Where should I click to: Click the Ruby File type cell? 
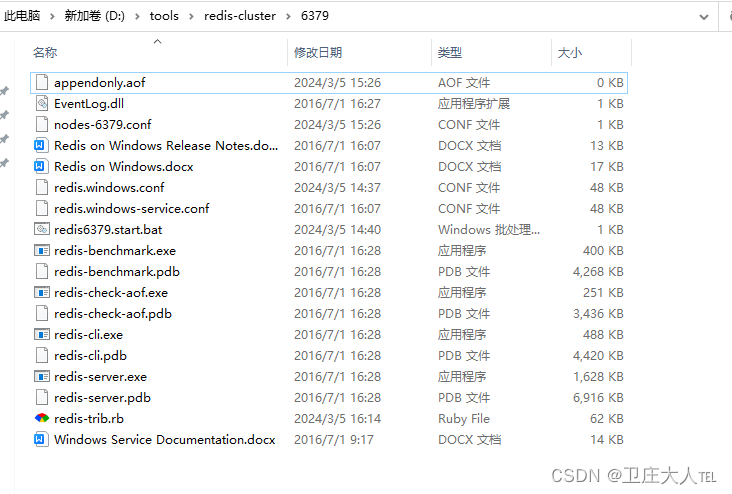[464, 419]
